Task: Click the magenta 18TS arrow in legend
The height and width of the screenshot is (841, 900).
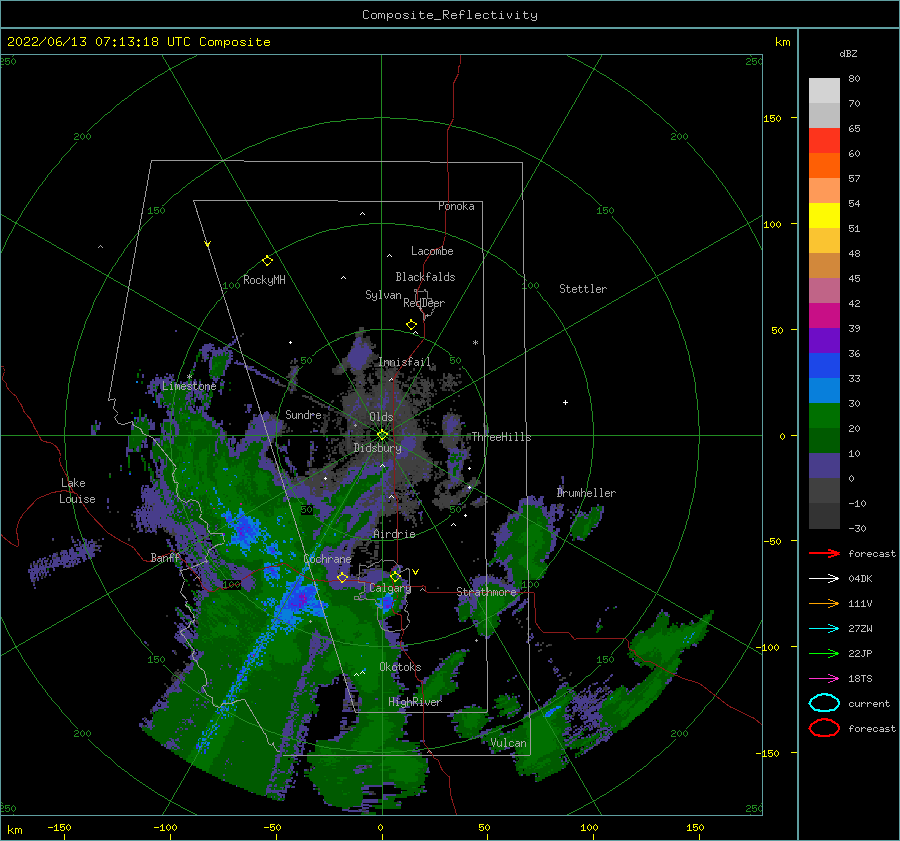Action: (824, 679)
